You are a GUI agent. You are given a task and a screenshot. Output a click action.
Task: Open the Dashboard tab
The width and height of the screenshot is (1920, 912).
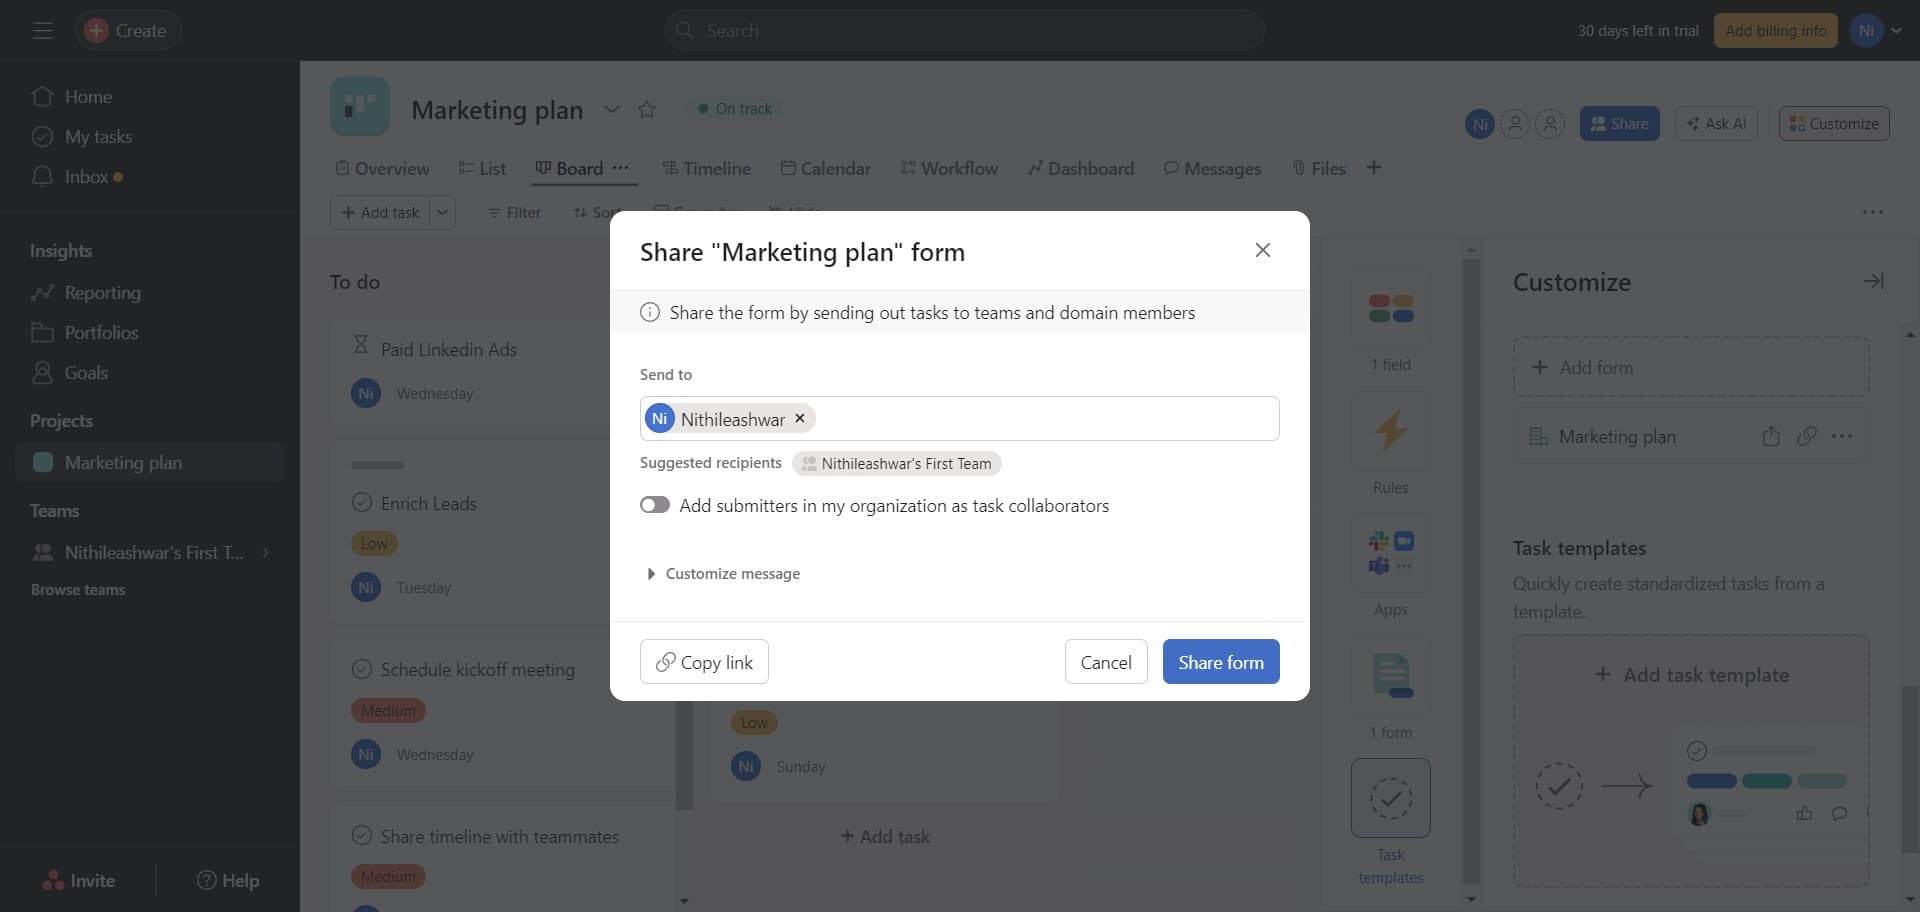click(1080, 169)
